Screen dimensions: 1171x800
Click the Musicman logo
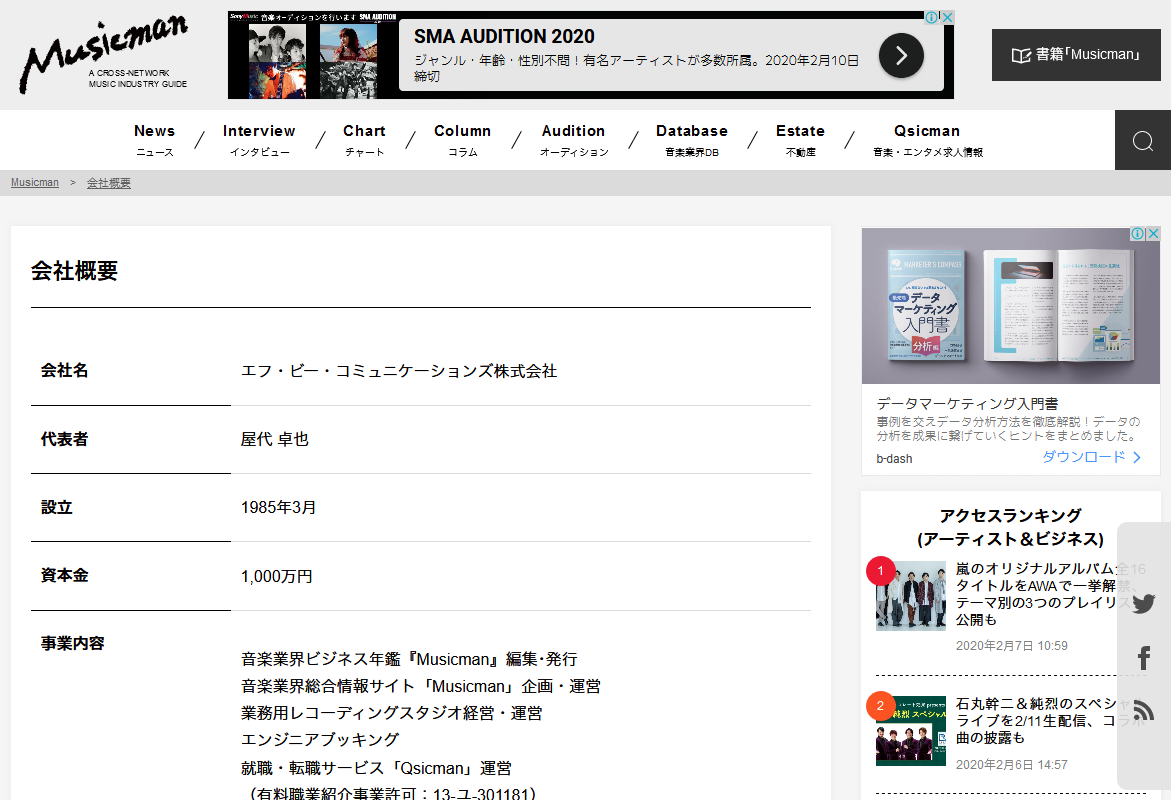click(103, 55)
